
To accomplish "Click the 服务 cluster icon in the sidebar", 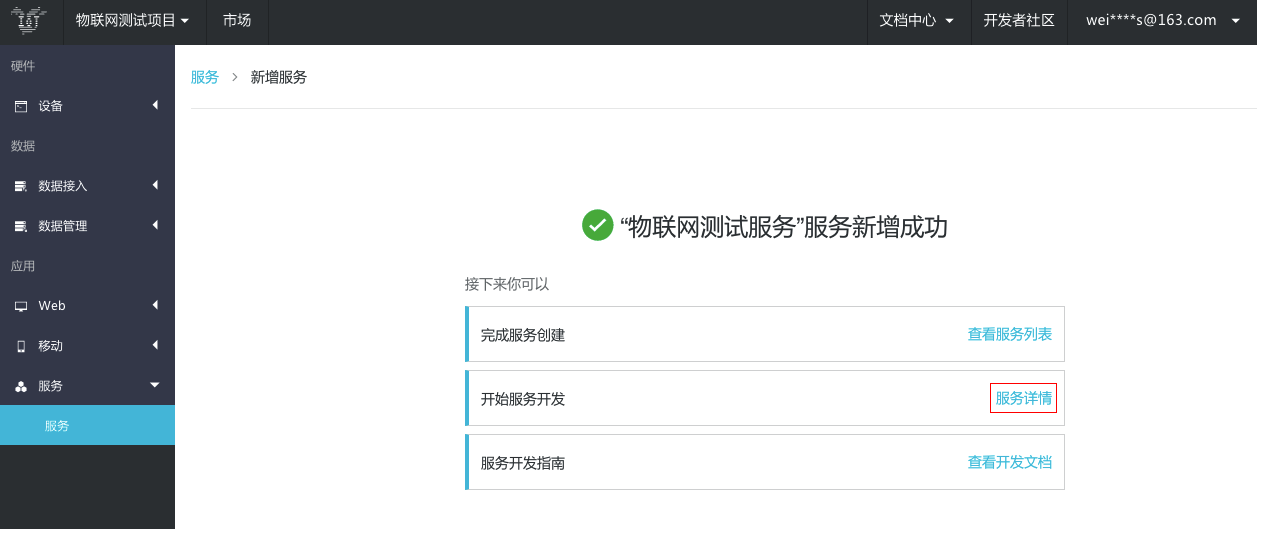I will (x=21, y=386).
